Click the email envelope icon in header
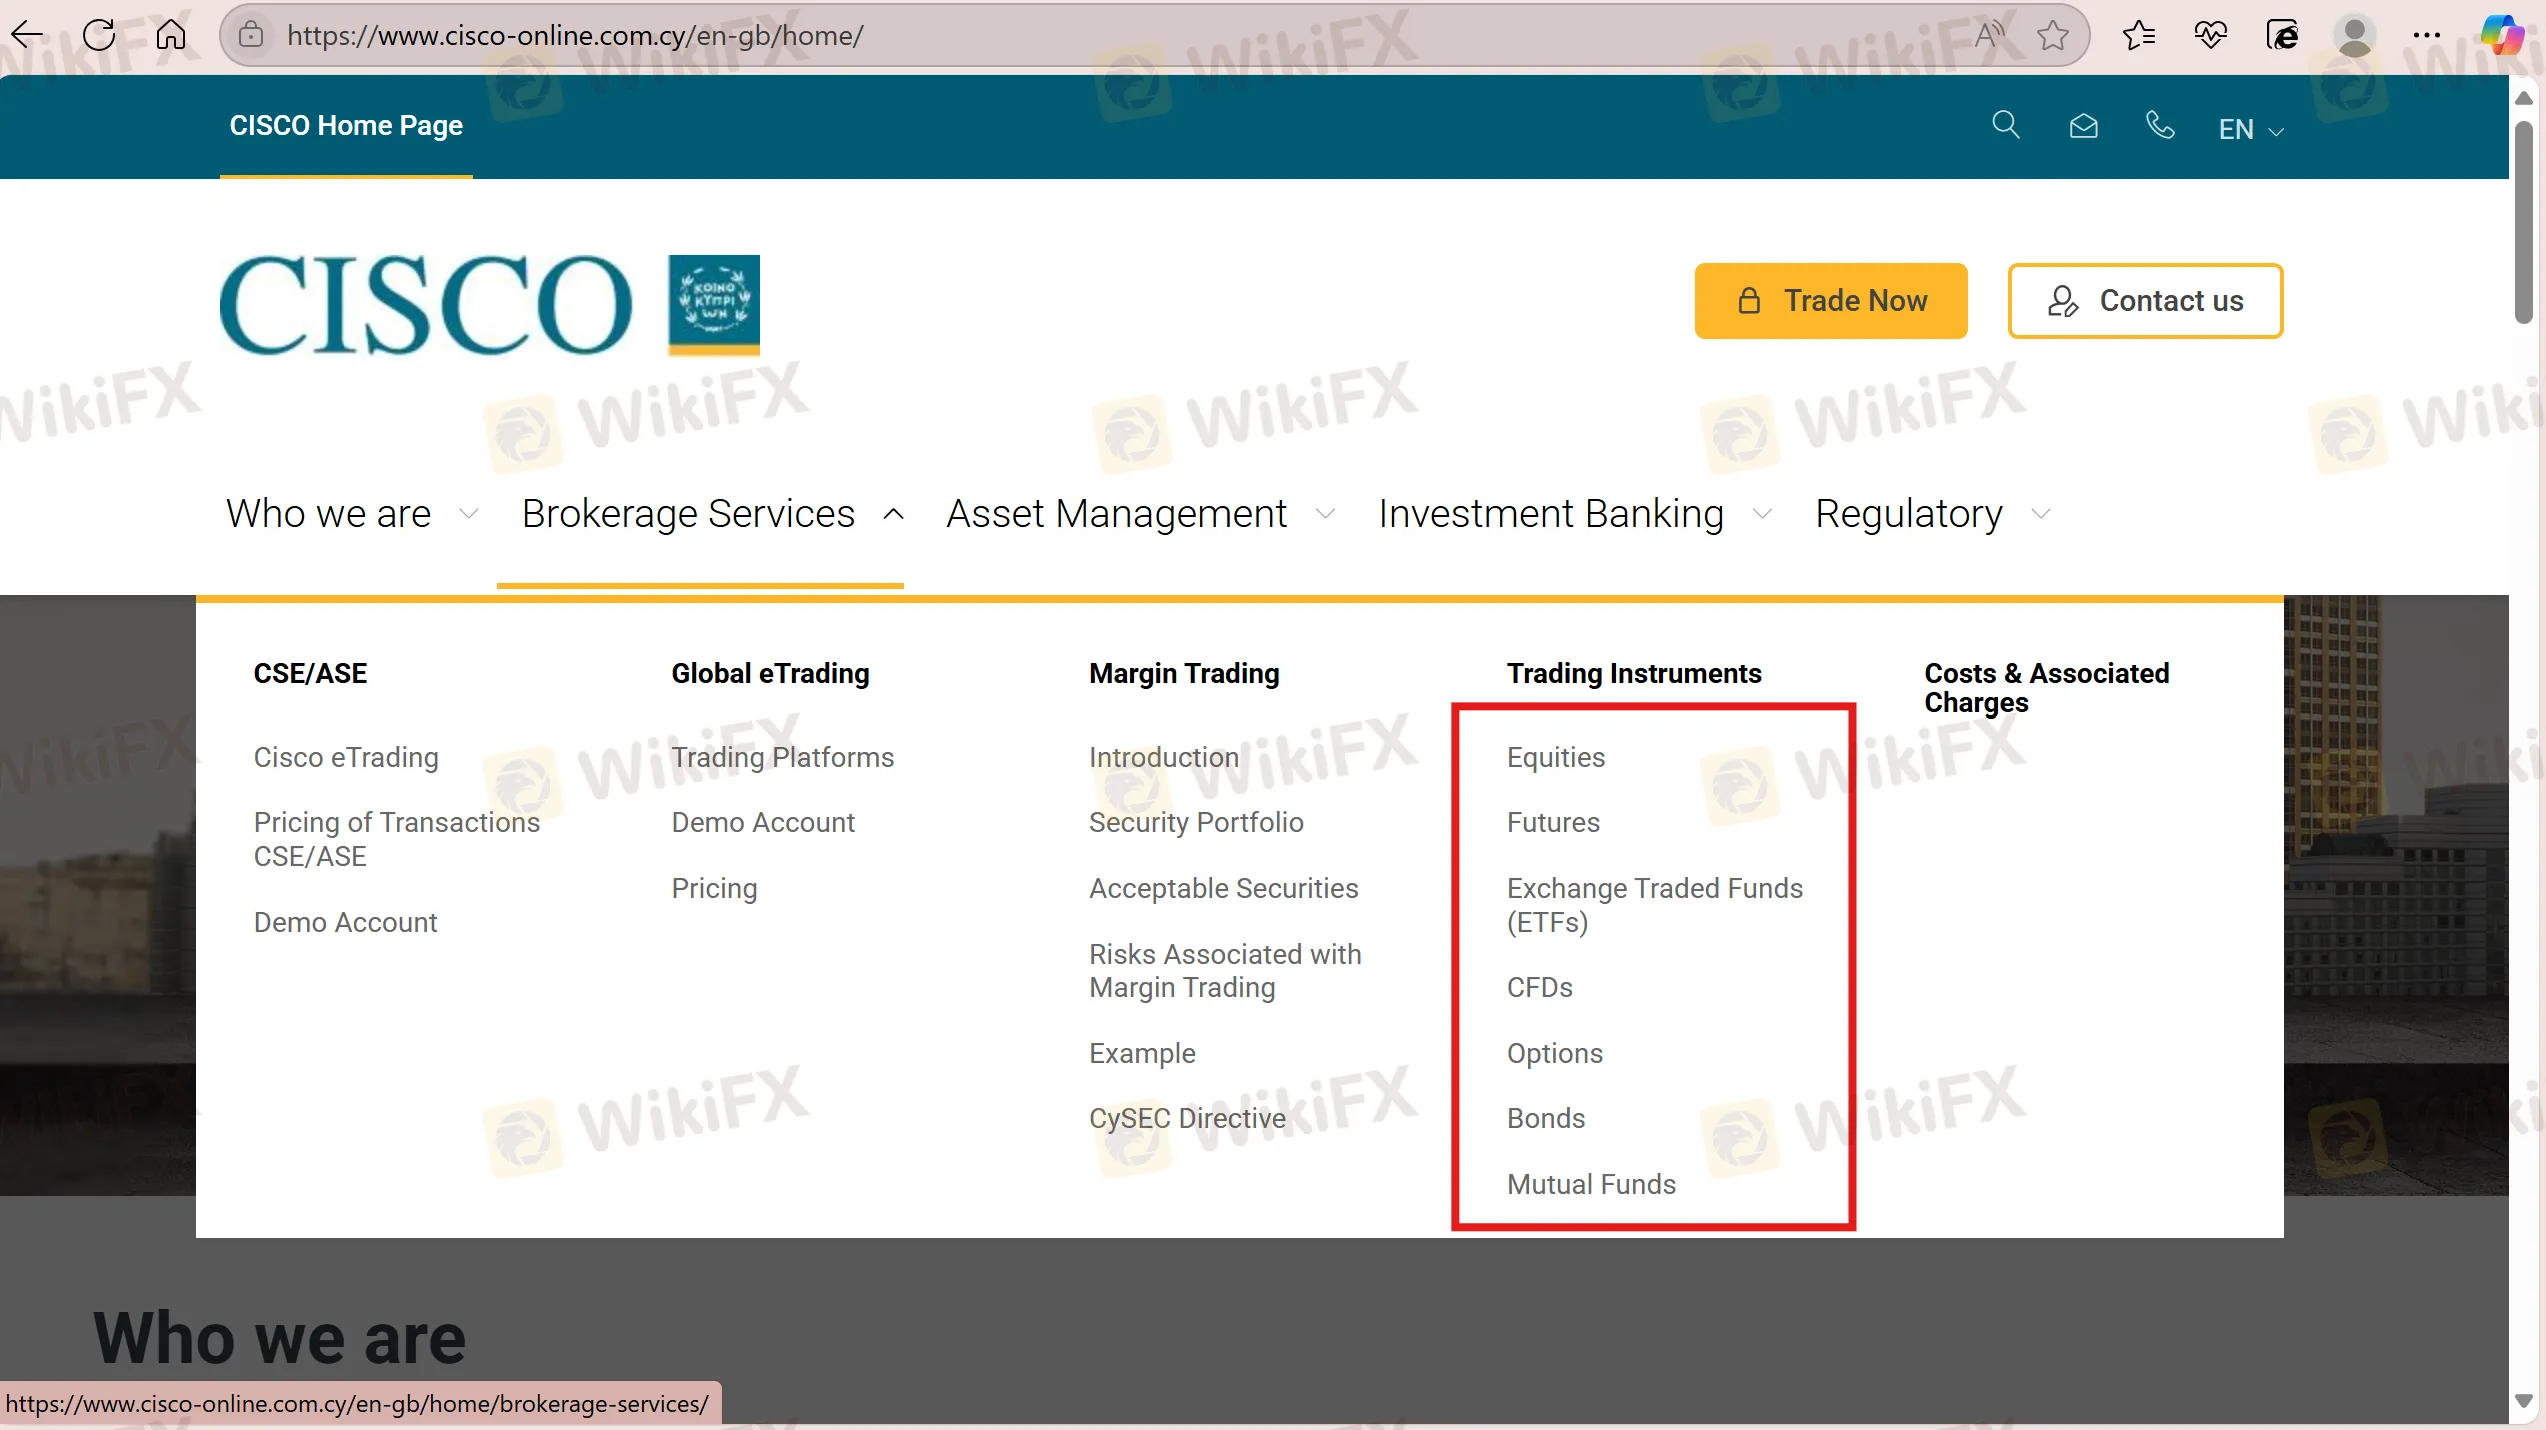The image size is (2546, 1430). coord(2083,126)
